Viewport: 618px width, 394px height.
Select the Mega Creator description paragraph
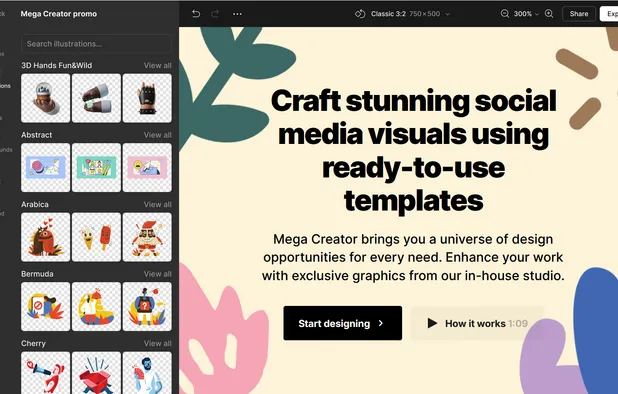point(413,257)
